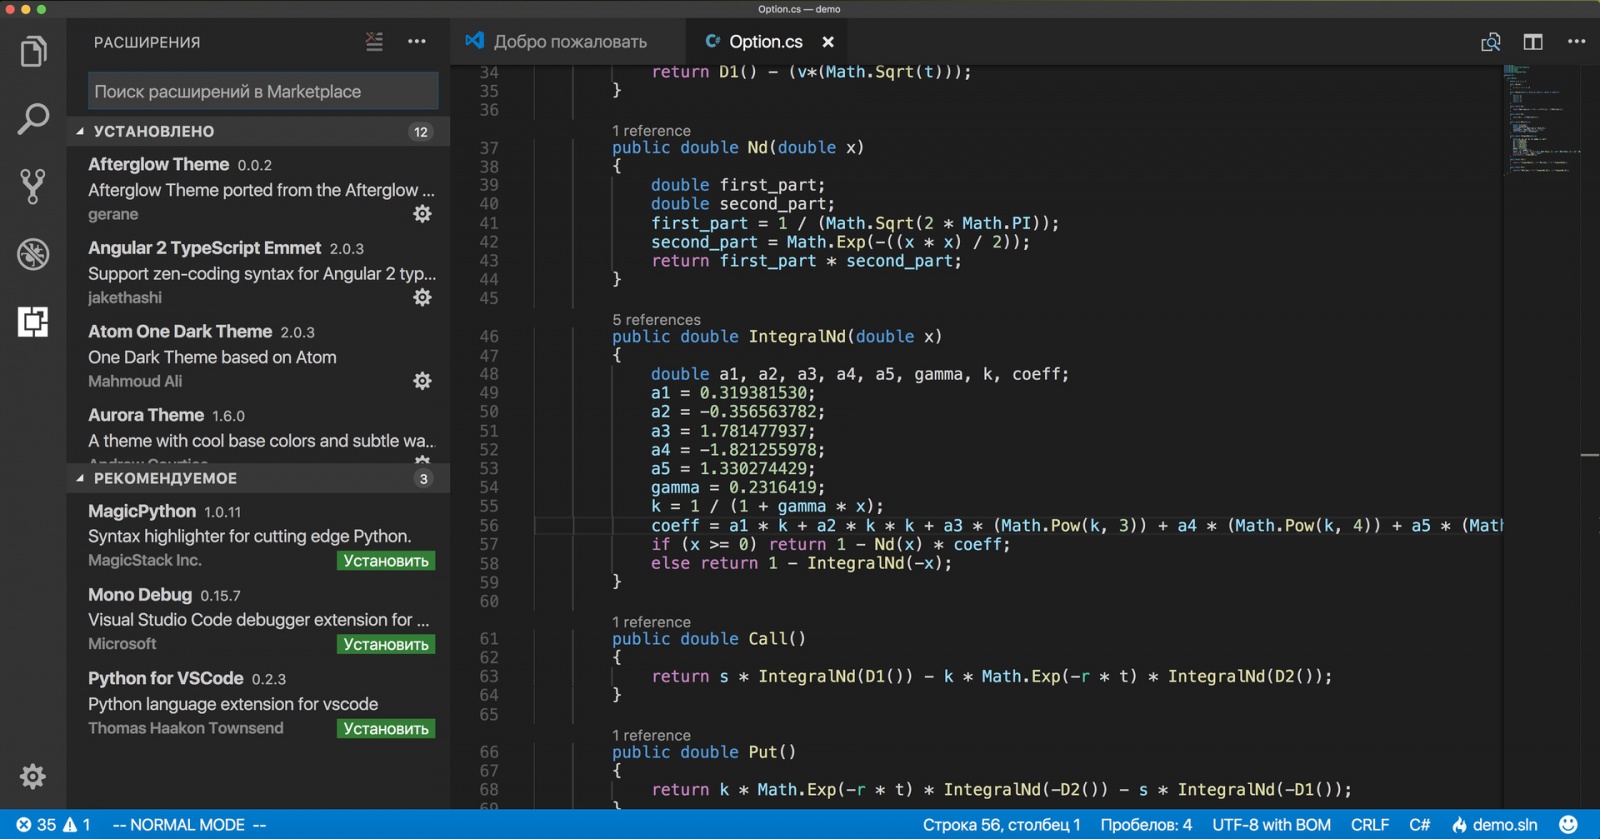Viewport: 1600px width, 839px height.
Task: Close the Option.cs tab
Action: click(x=828, y=42)
